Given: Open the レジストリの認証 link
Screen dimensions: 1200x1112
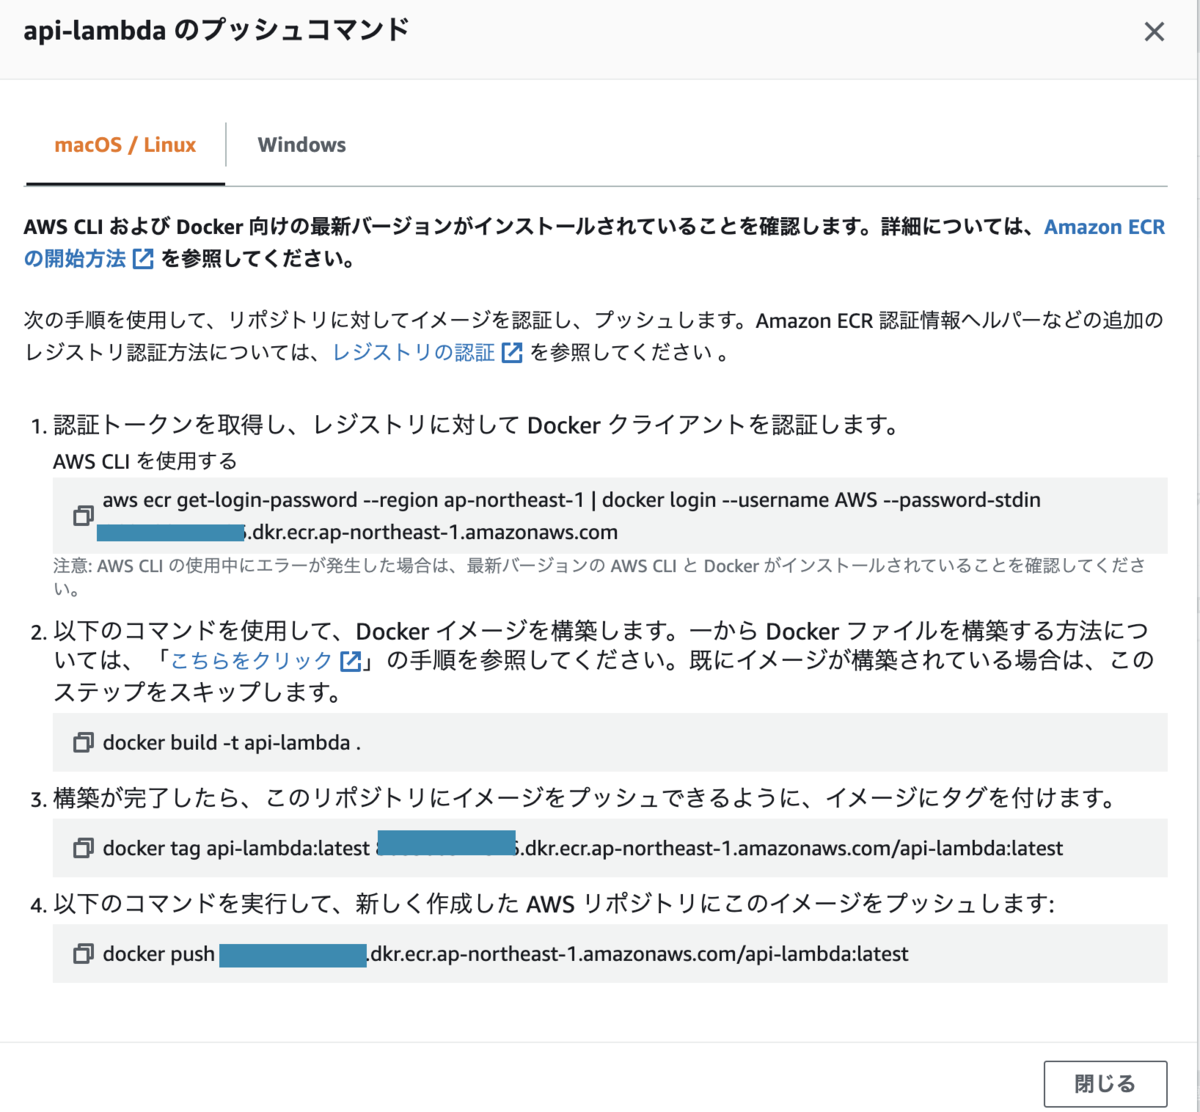Looking at the screenshot, I should (x=427, y=352).
